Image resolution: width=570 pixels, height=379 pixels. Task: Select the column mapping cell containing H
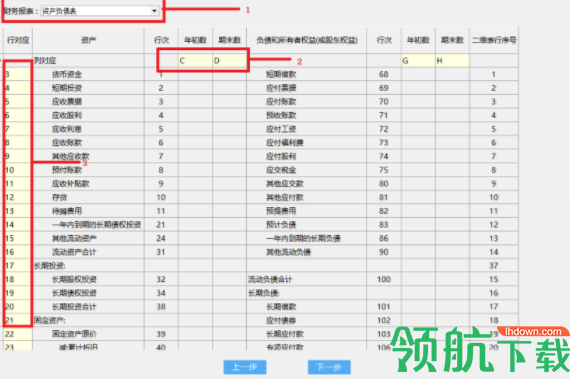tap(452, 61)
